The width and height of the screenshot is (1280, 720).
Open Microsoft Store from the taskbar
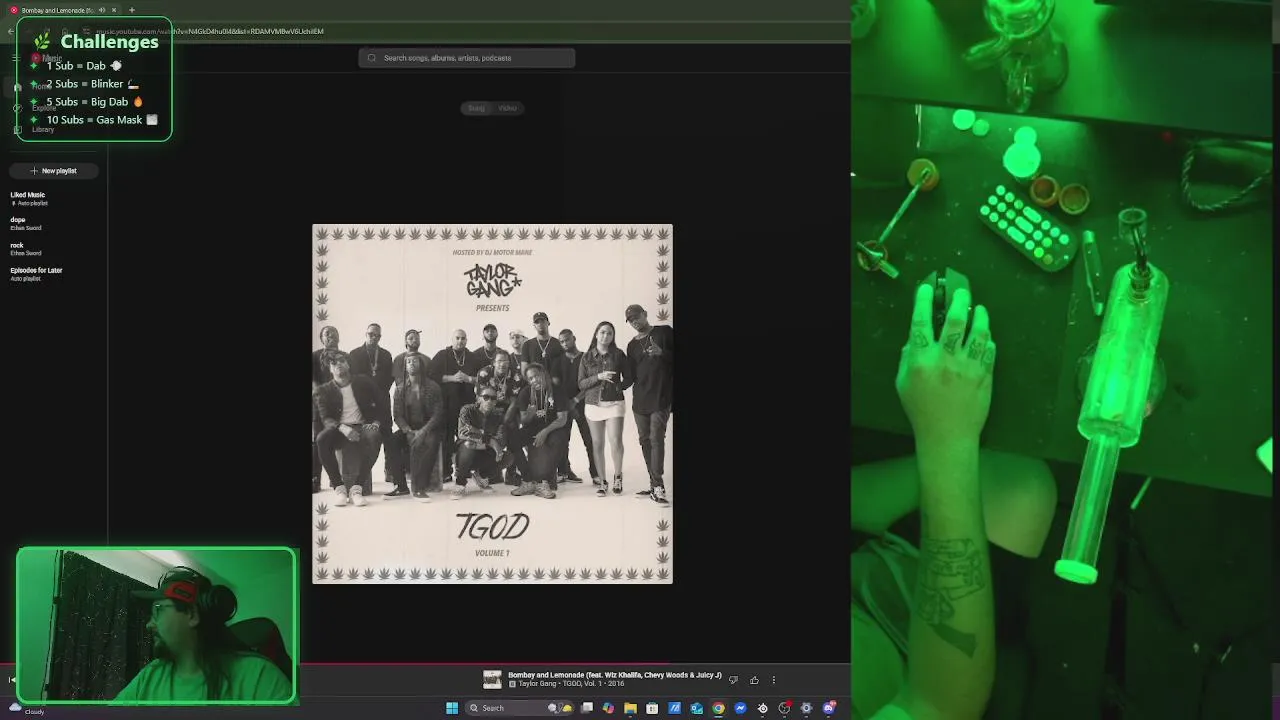(652, 708)
